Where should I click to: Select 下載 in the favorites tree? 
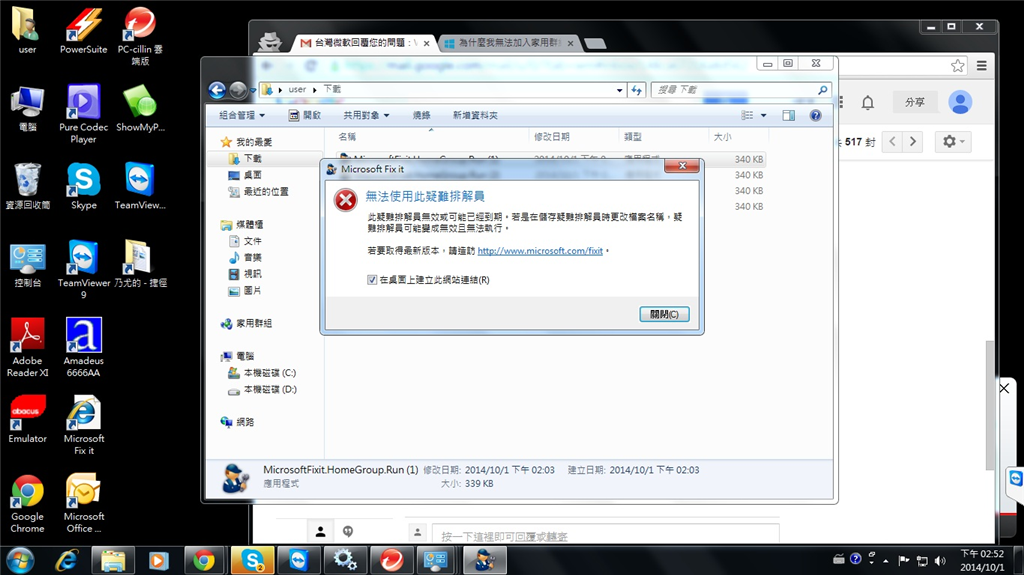(246, 158)
